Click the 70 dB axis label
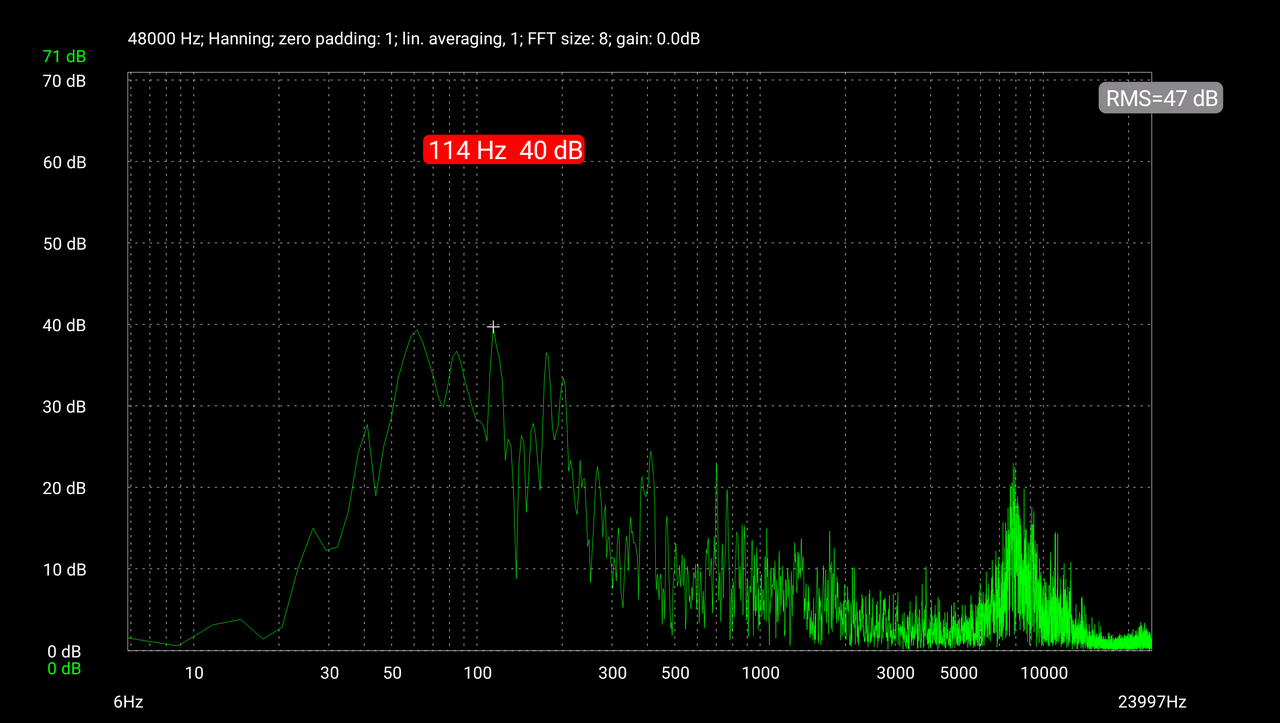Image resolution: width=1280 pixels, height=723 pixels. tap(65, 81)
